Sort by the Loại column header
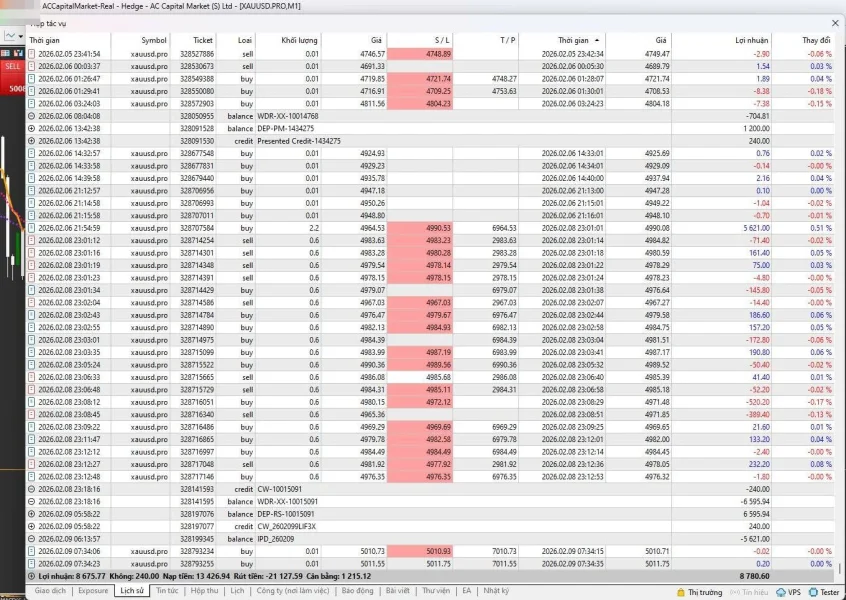Viewport: 846px width, 600px height. pyautogui.click(x=235, y=40)
